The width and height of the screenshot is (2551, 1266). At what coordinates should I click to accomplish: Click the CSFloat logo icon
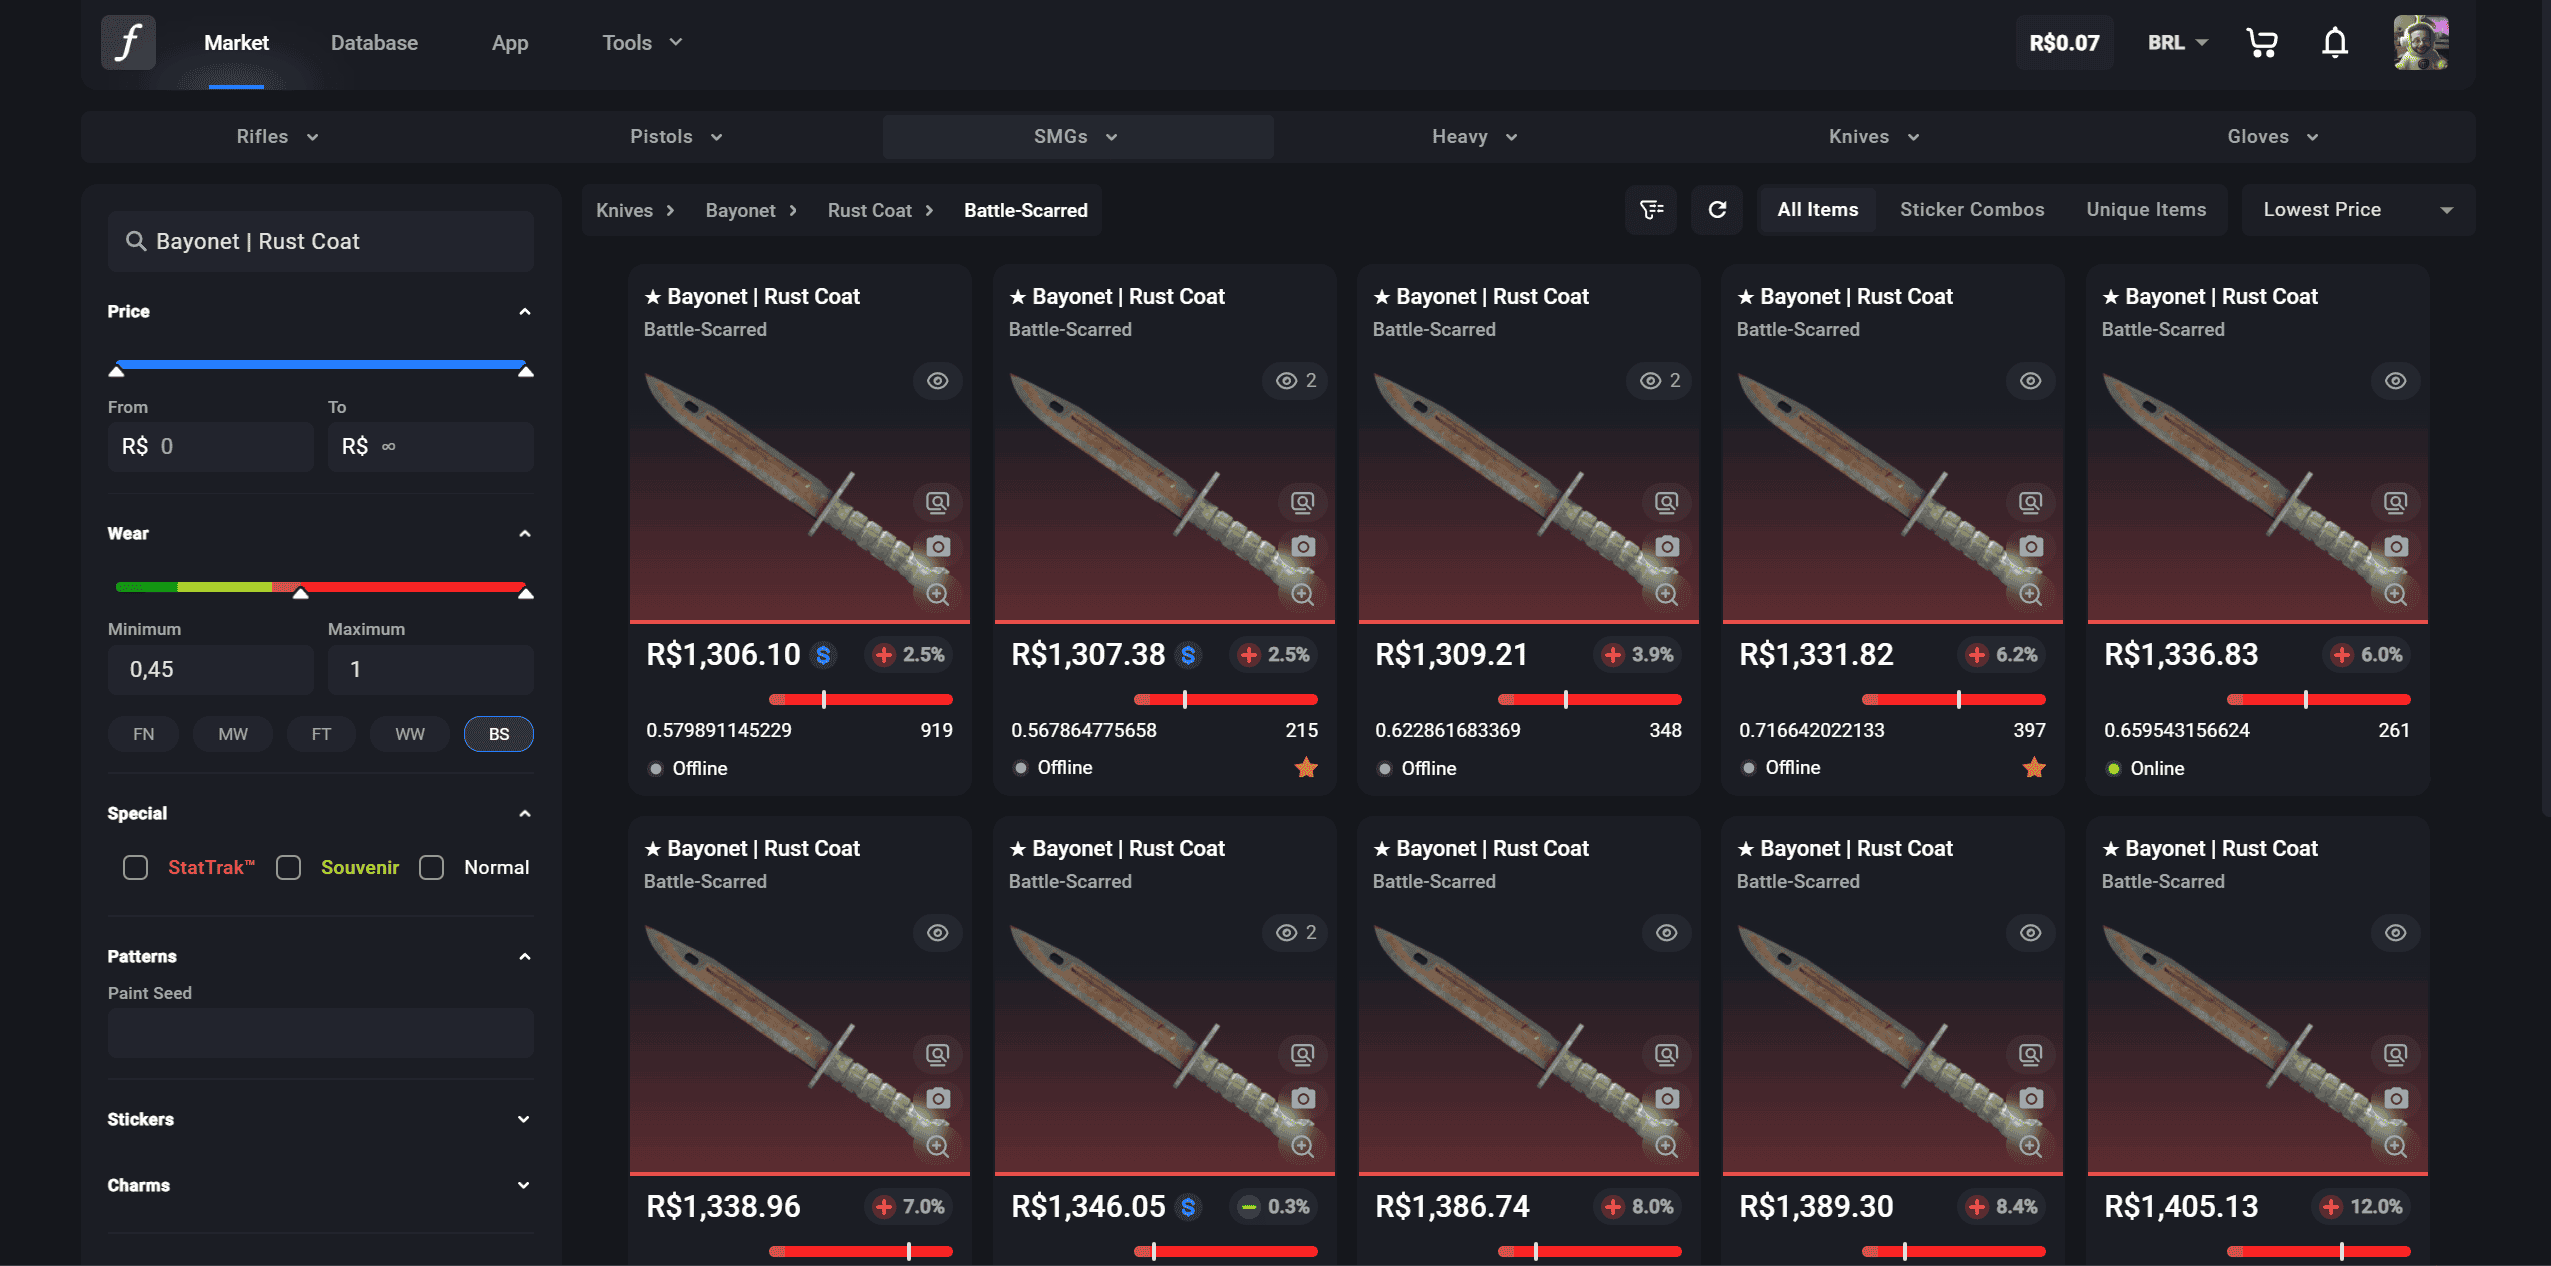coord(128,42)
